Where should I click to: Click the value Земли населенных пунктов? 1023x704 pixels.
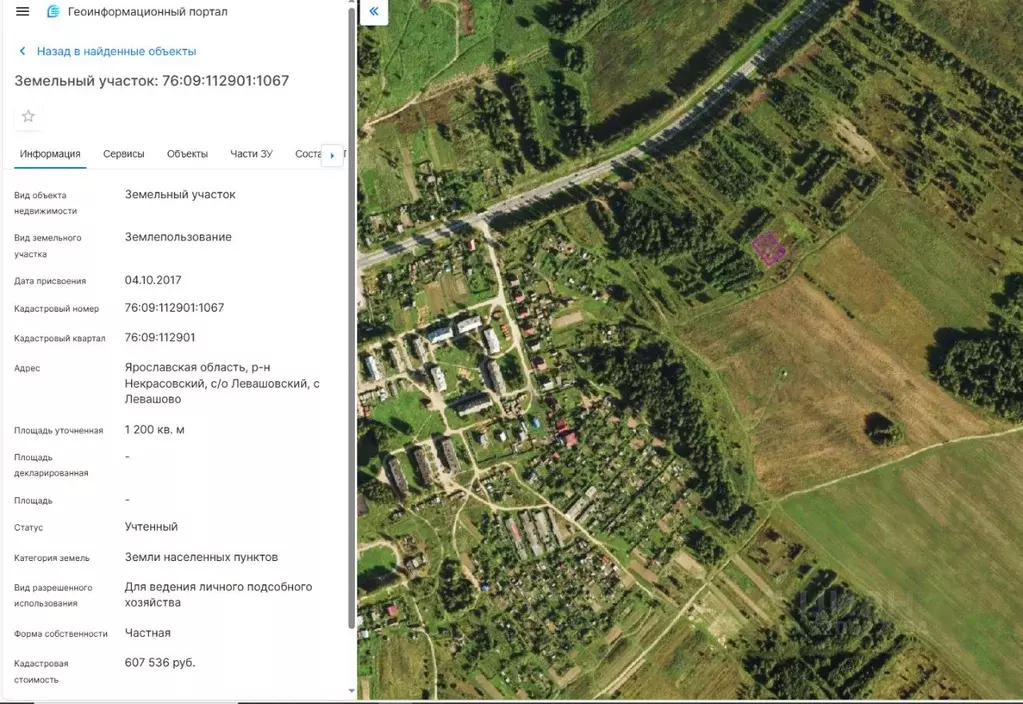click(x=201, y=557)
